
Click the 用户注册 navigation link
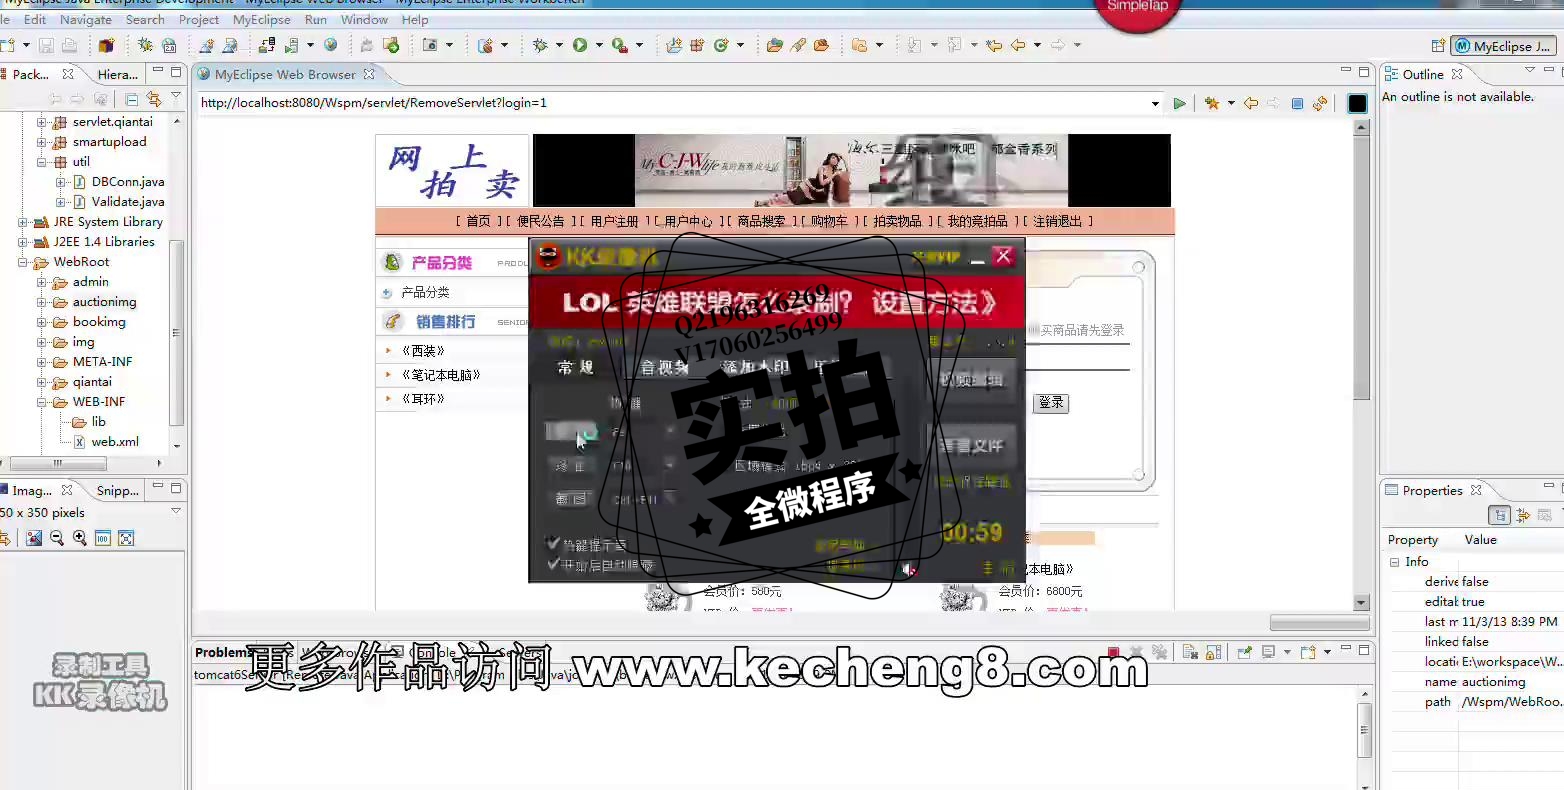click(x=614, y=221)
